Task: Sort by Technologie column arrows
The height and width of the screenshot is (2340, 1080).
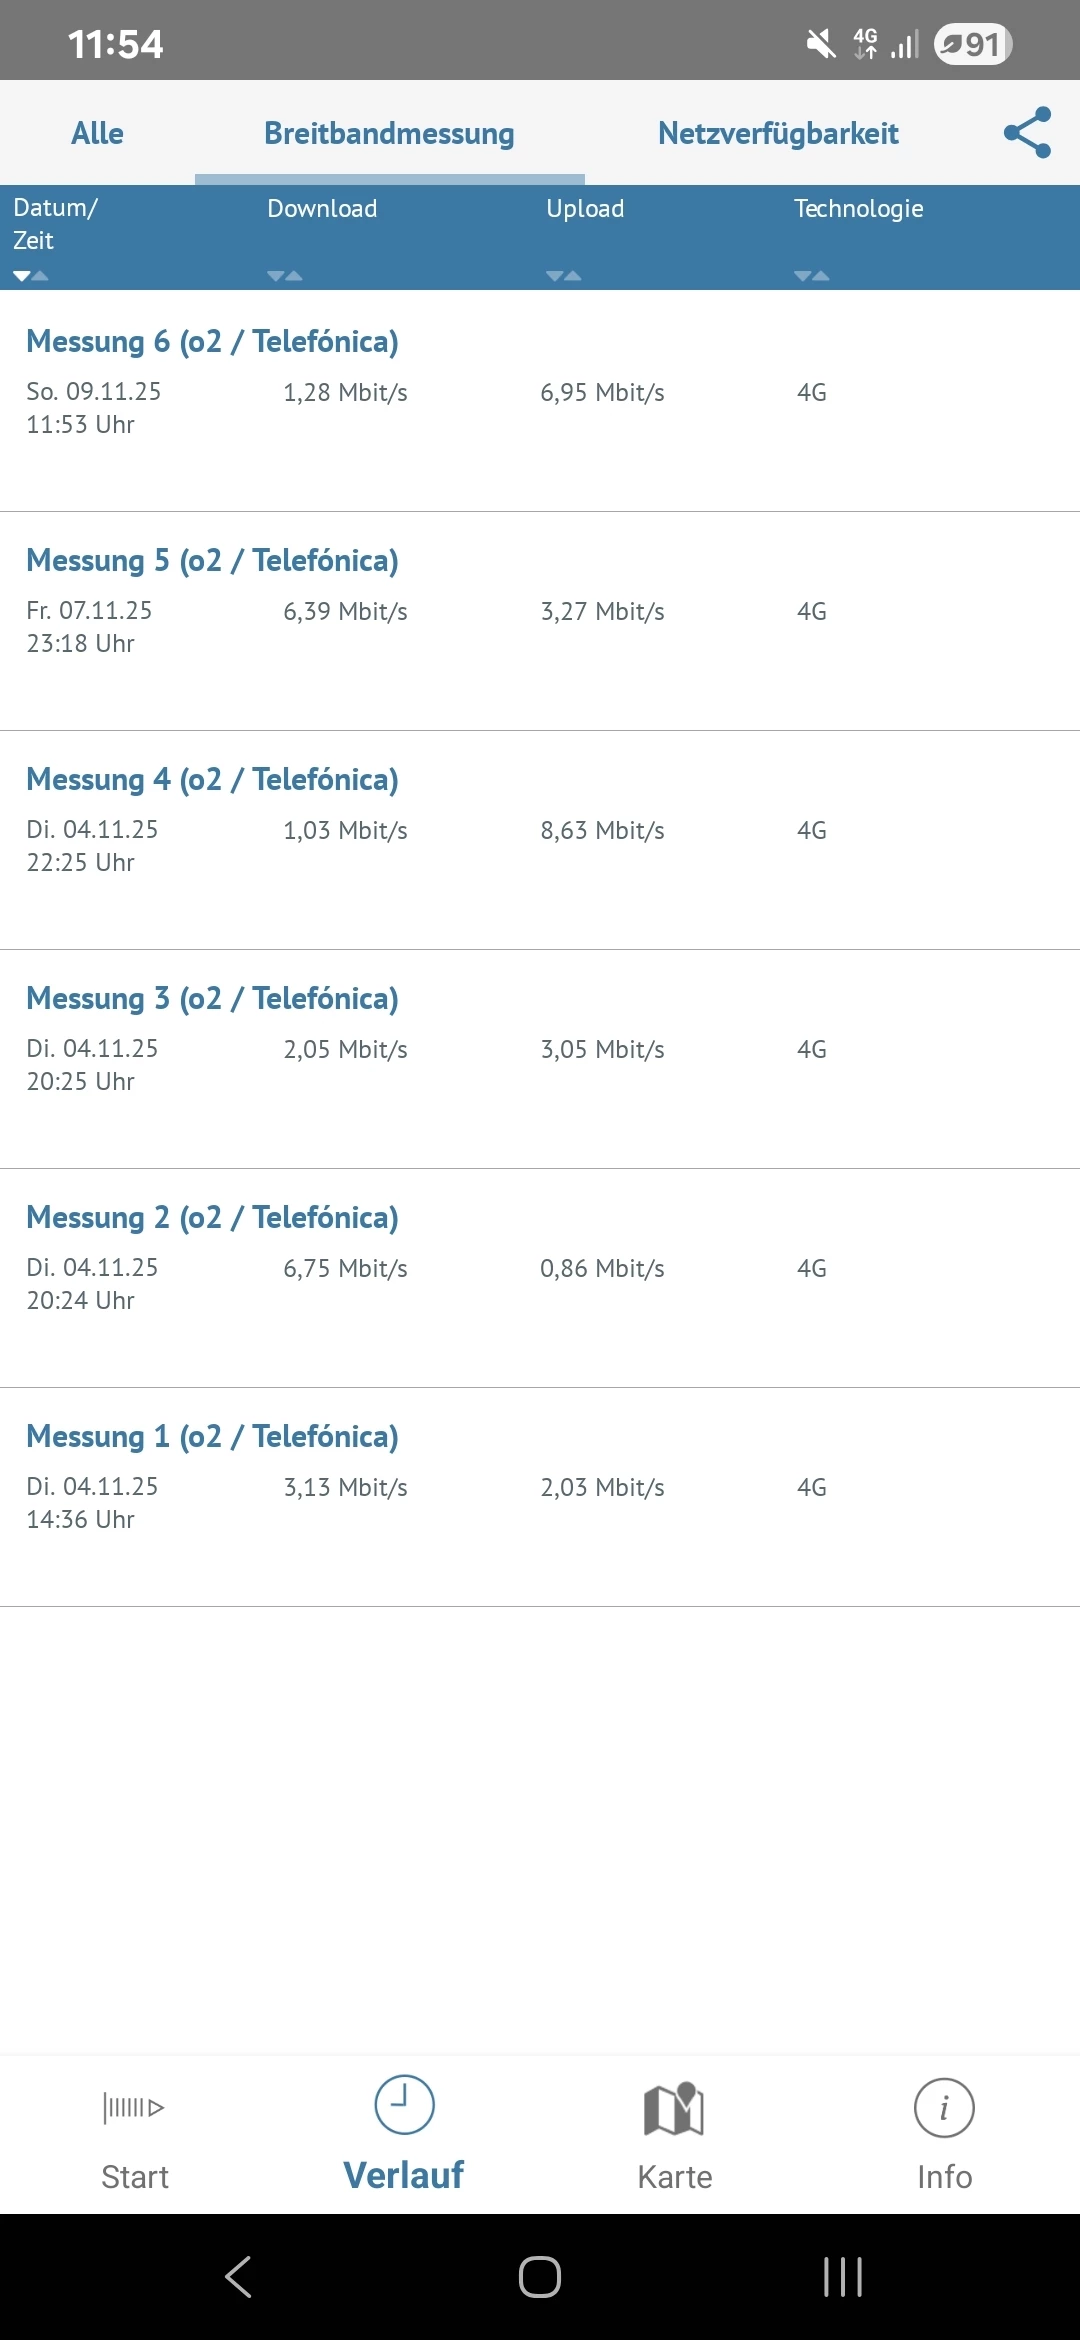Action: tap(812, 275)
